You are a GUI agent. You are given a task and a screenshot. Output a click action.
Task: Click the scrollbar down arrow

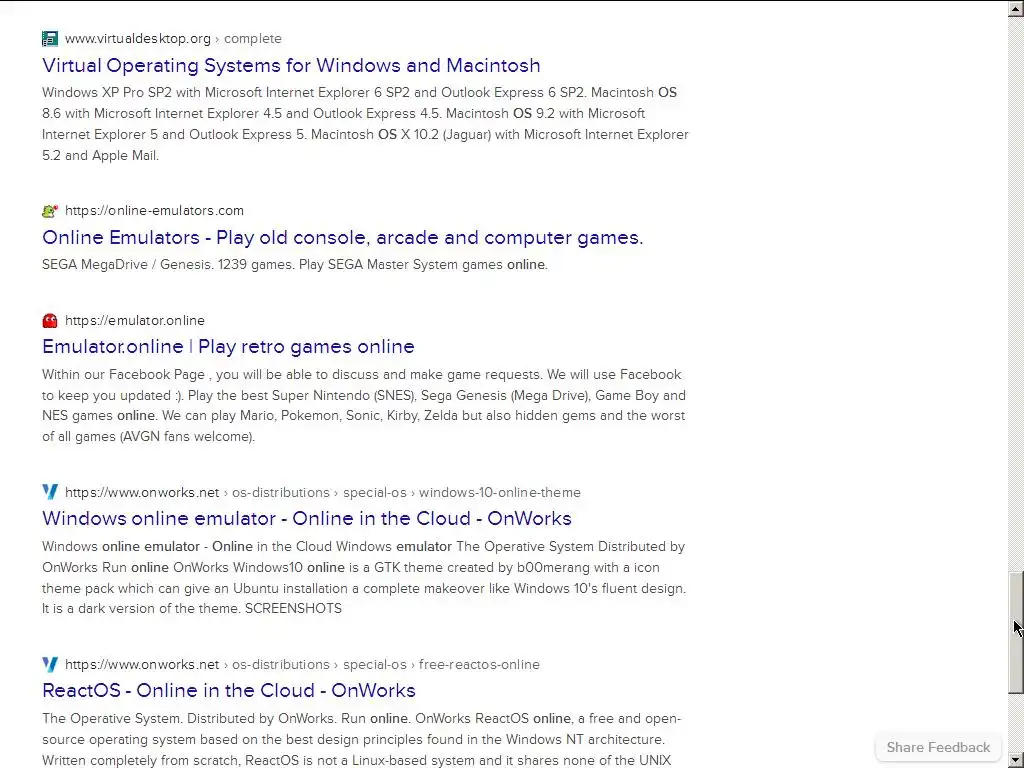[1016, 761]
